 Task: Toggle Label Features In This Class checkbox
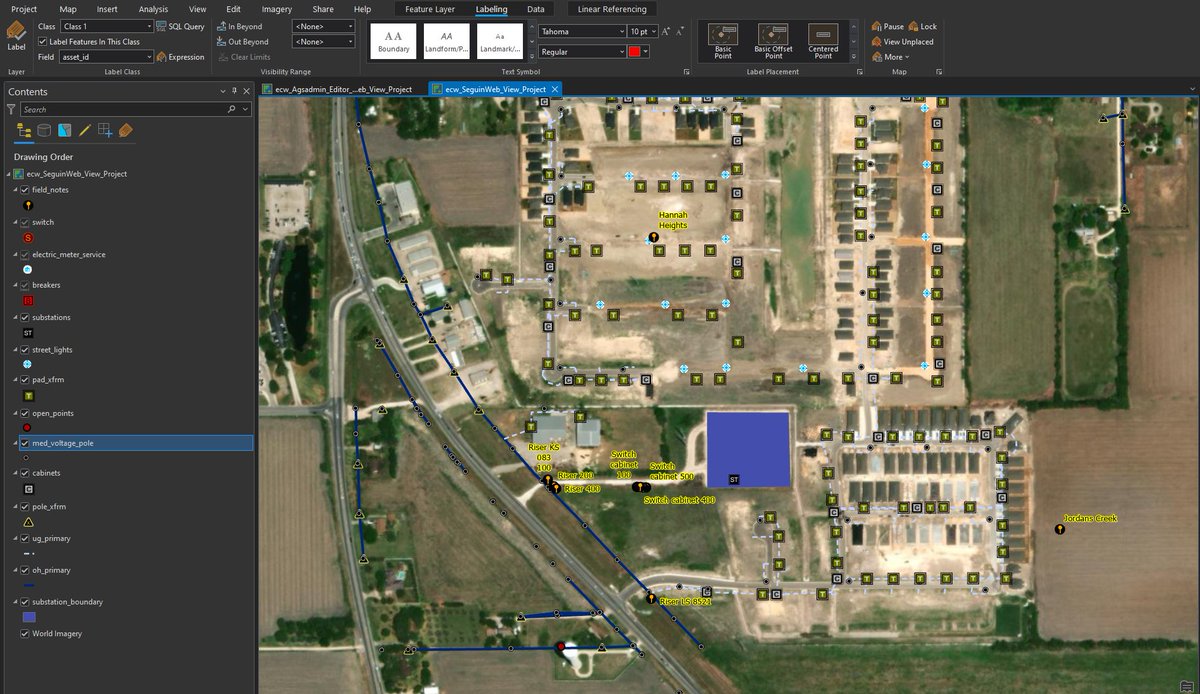[x=42, y=42]
